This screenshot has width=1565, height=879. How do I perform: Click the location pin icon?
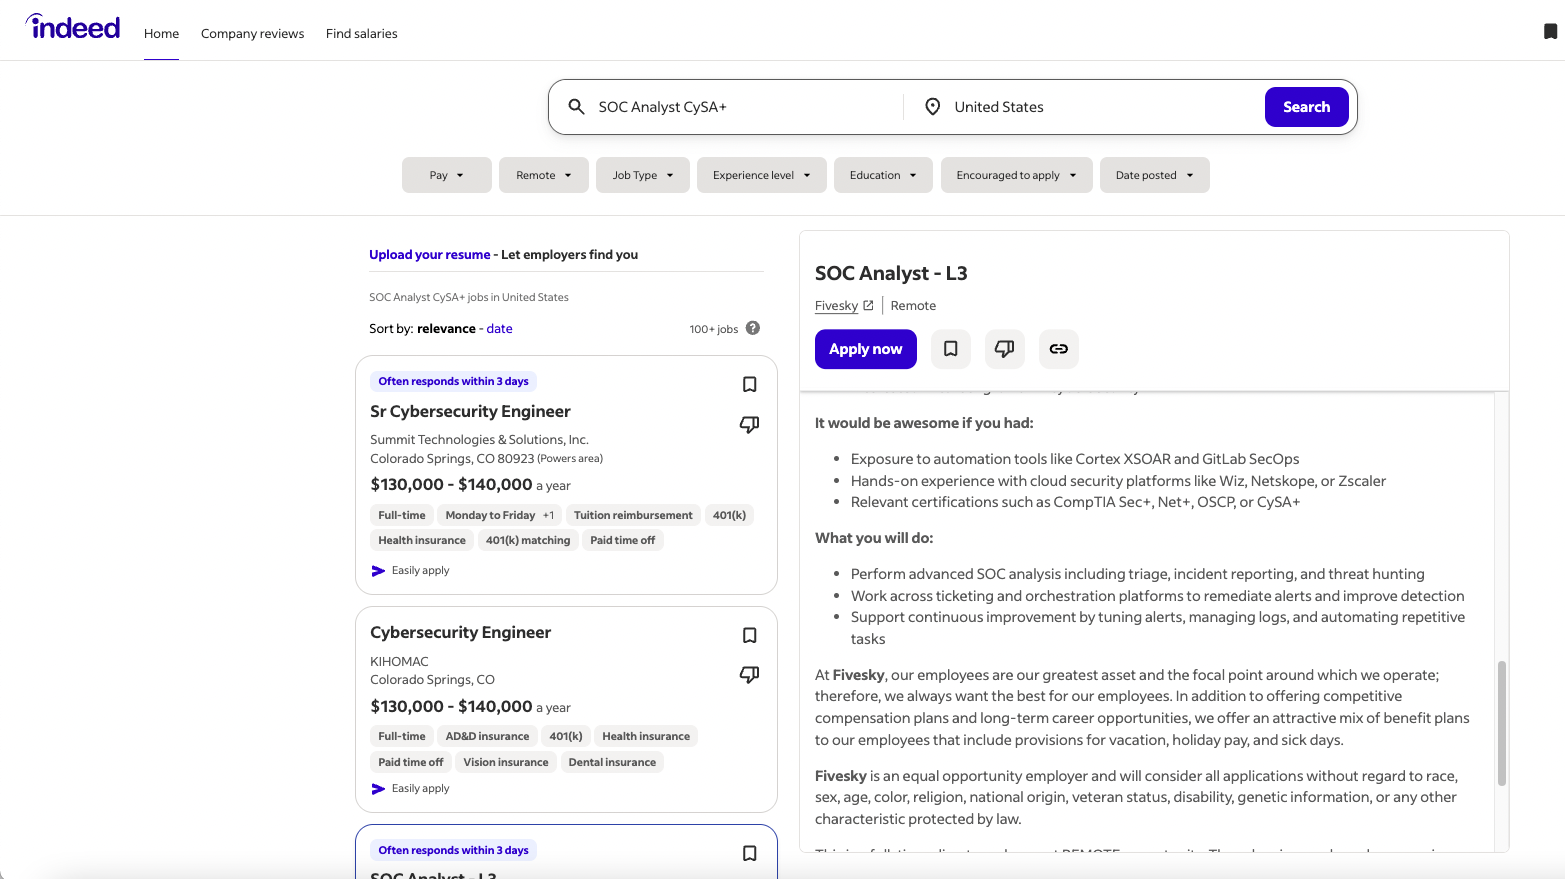click(932, 107)
